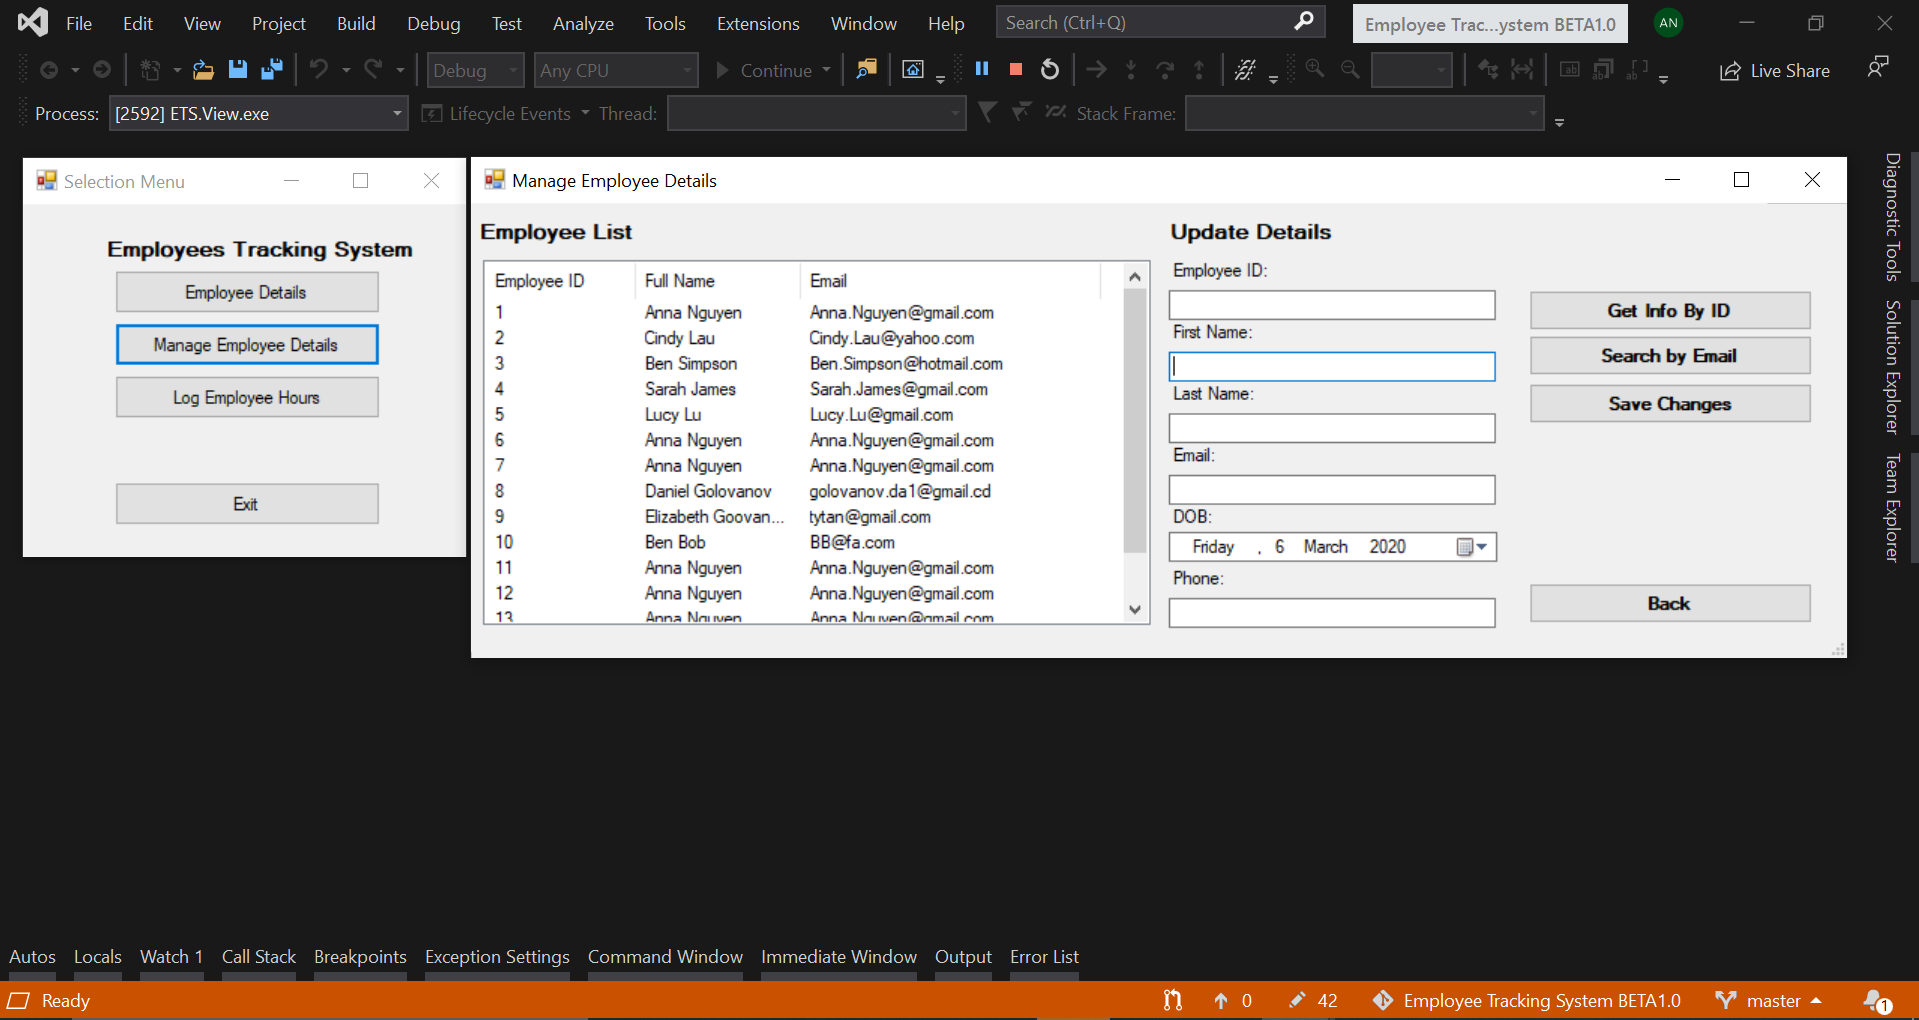Expand the Lifecycle Events dropdown

click(585, 114)
